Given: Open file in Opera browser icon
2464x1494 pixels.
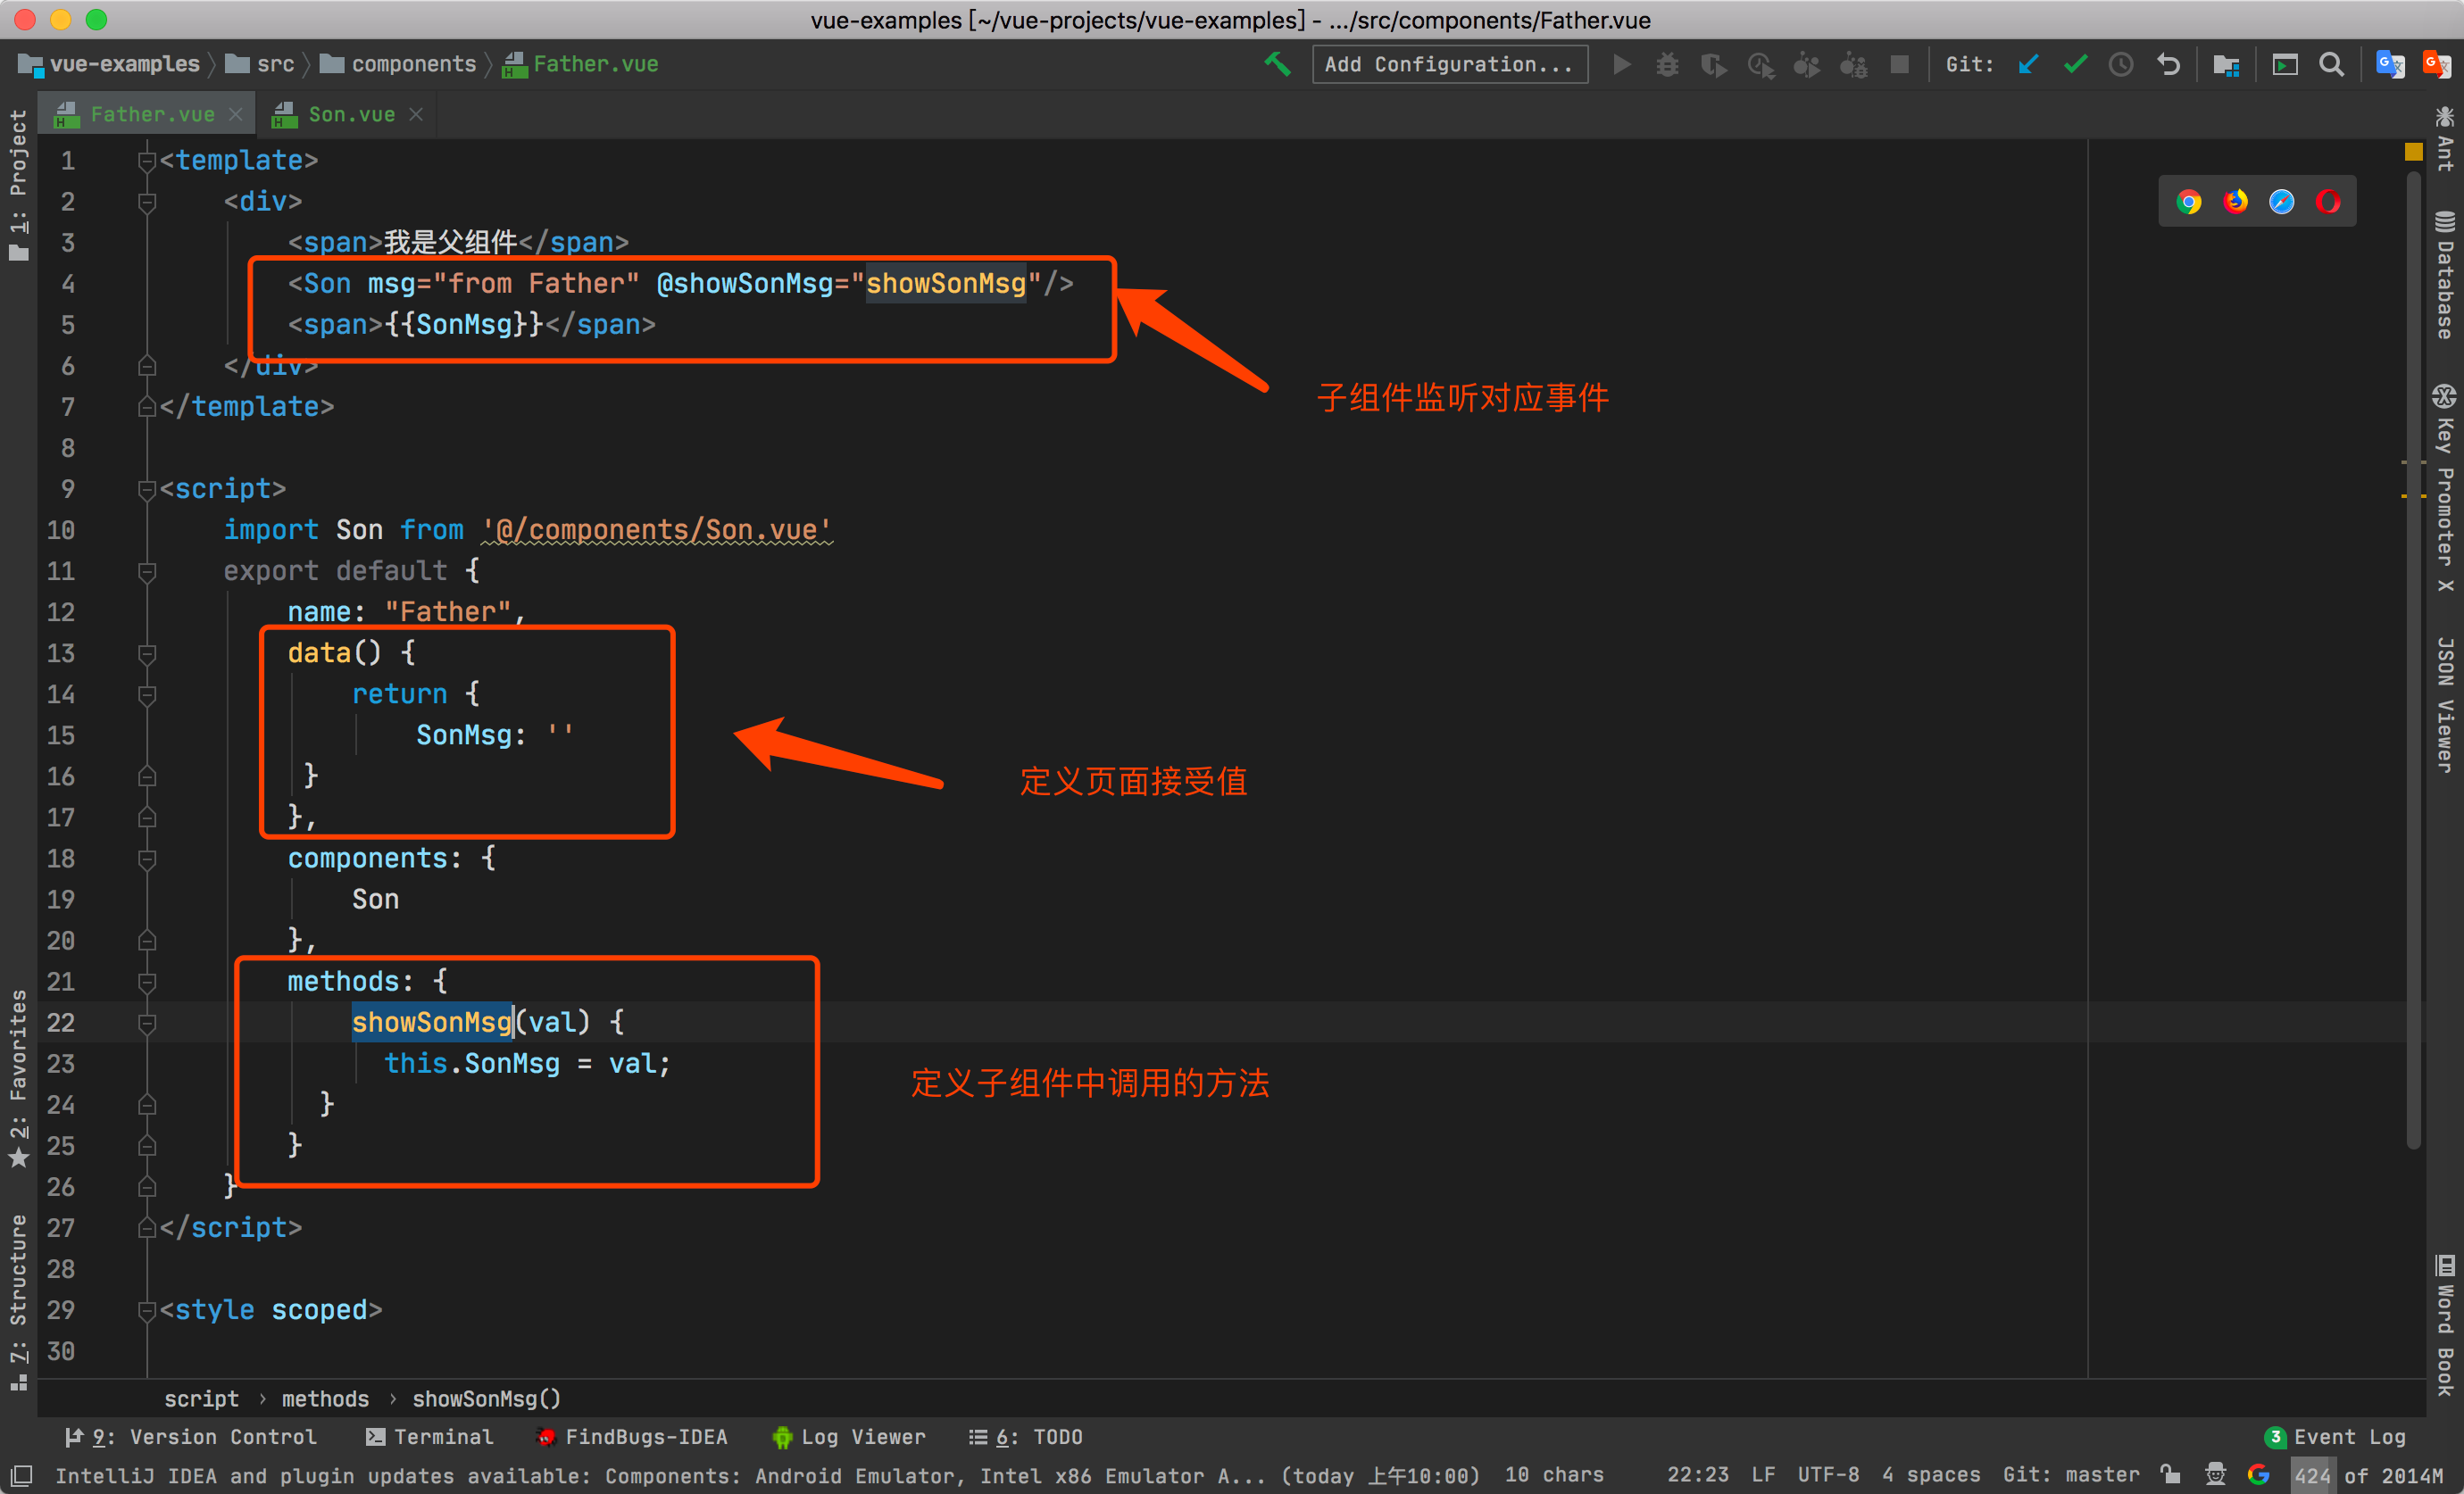Looking at the screenshot, I should tap(2328, 202).
